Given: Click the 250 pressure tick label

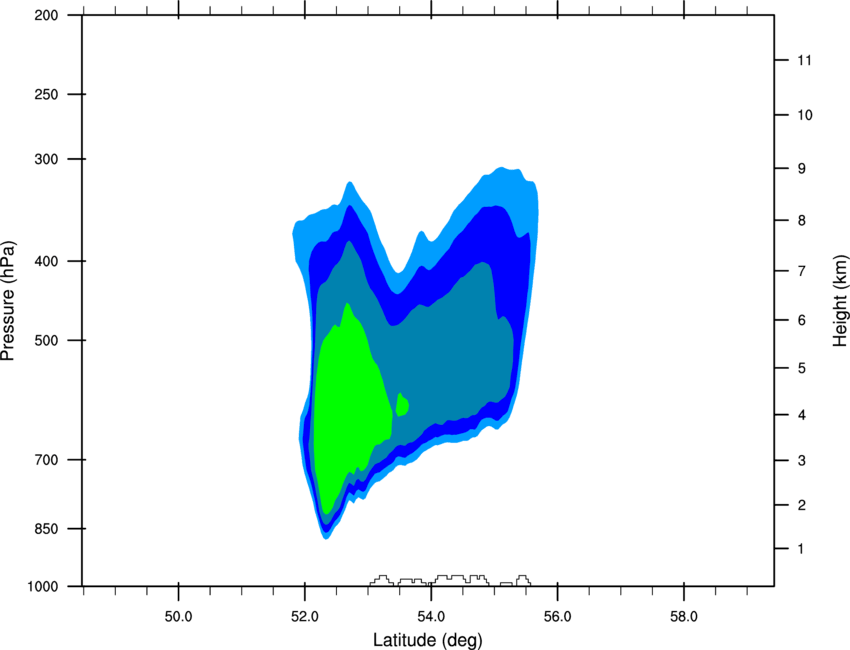Looking at the screenshot, I should click(x=46, y=94).
